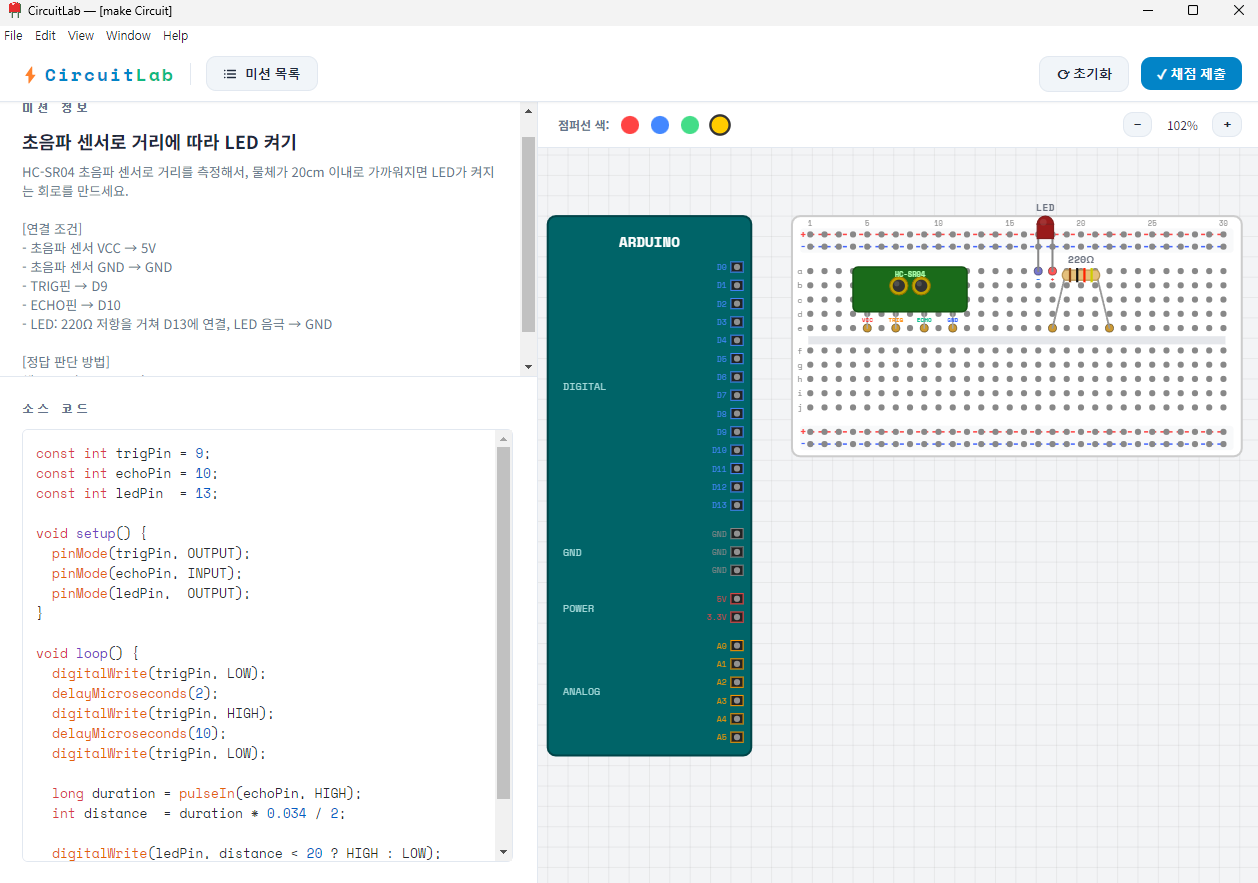Pick the blue jumper wire color

pyautogui.click(x=660, y=125)
